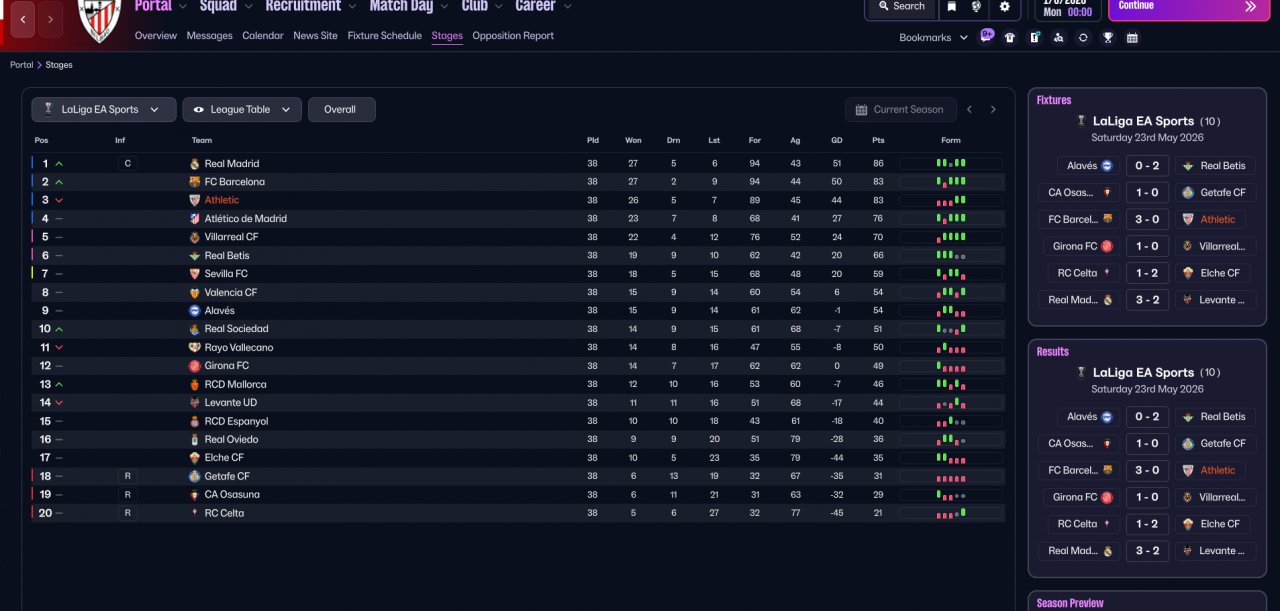This screenshot has height=611, width=1280.
Task: Click the Season Preview panel heading
Action: pyautogui.click(x=1070, y=604)
